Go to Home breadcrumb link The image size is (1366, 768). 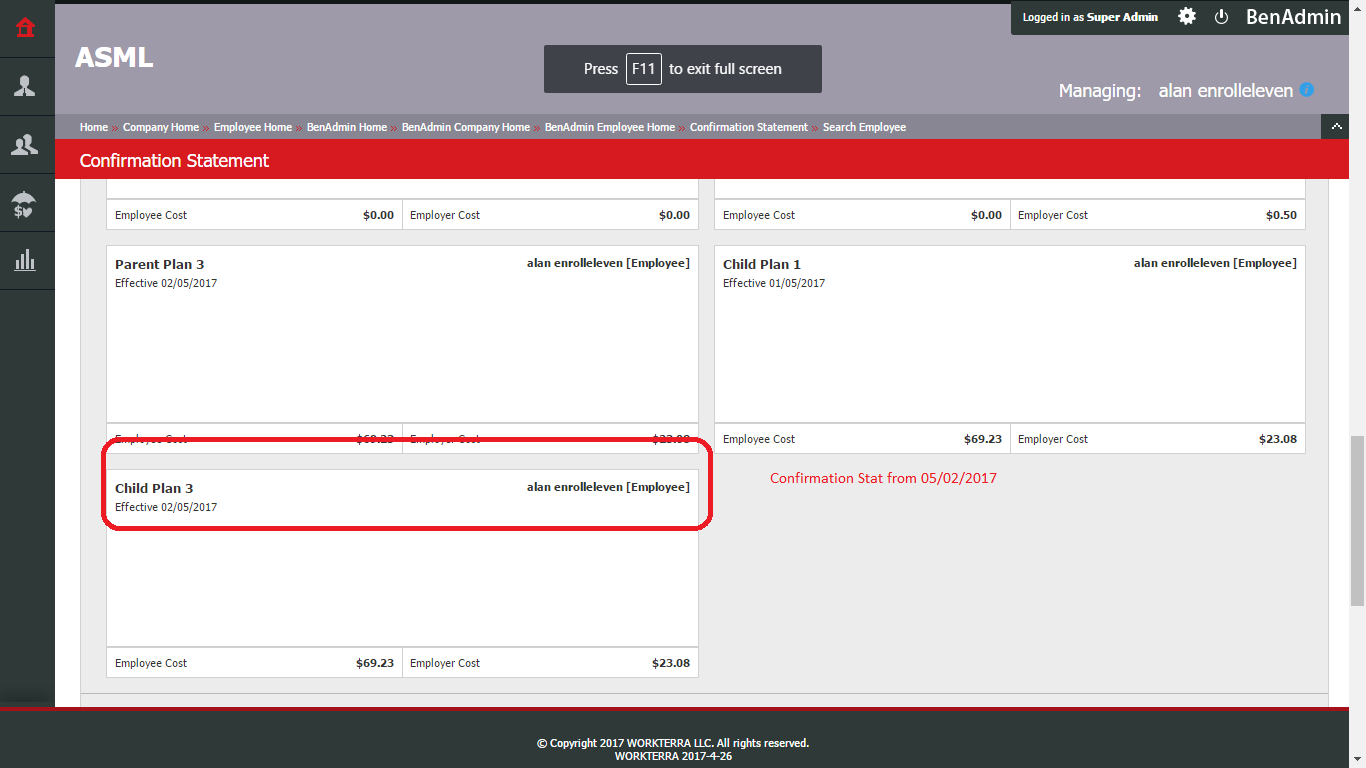pyautogui.click(x=94, y=127)
